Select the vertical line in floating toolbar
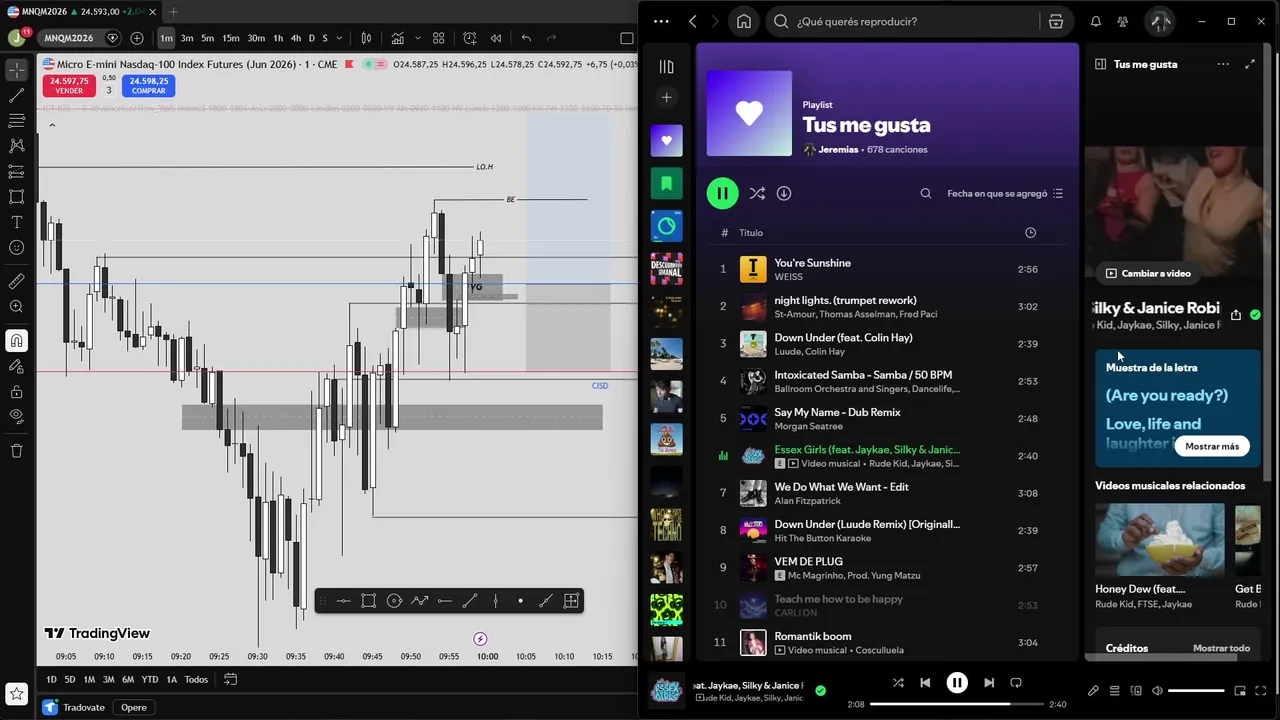 [x=495, y=601]
